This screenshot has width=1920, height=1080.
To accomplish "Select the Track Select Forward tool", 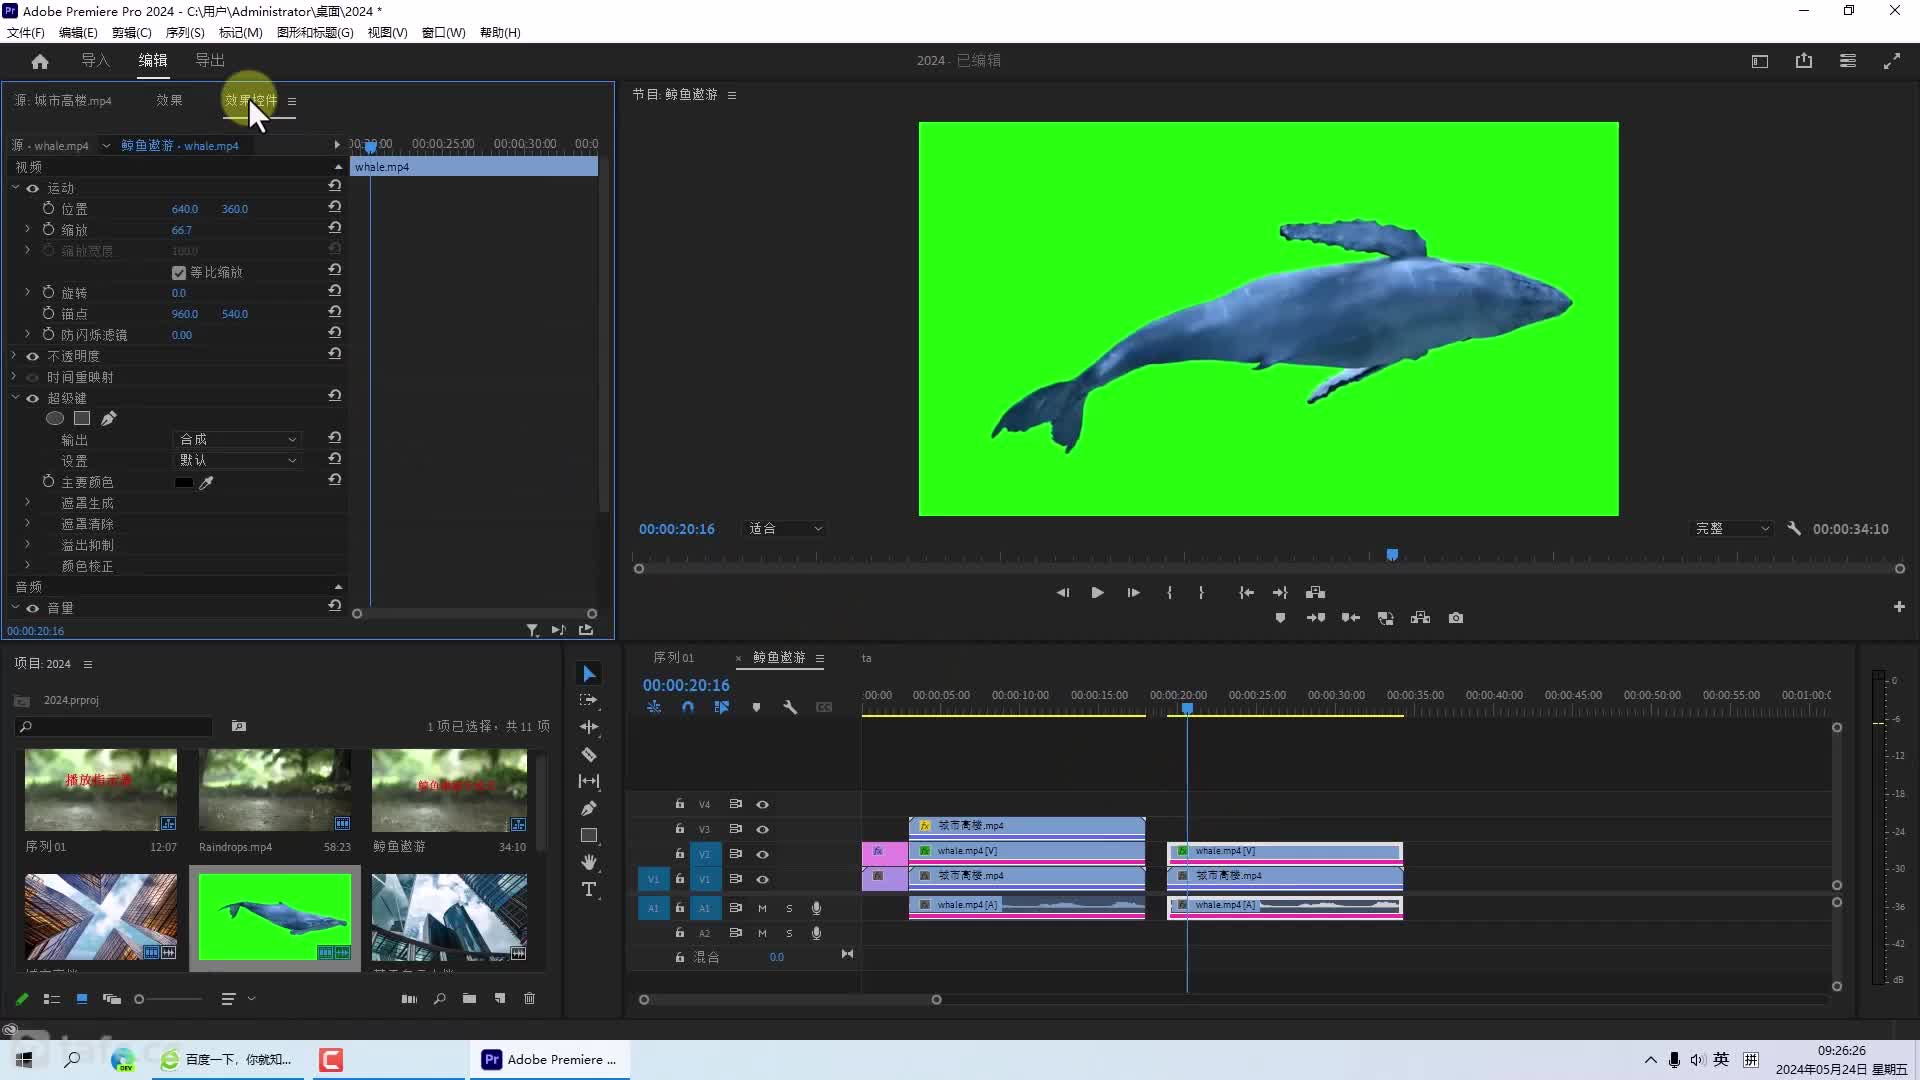I will 589,700.
